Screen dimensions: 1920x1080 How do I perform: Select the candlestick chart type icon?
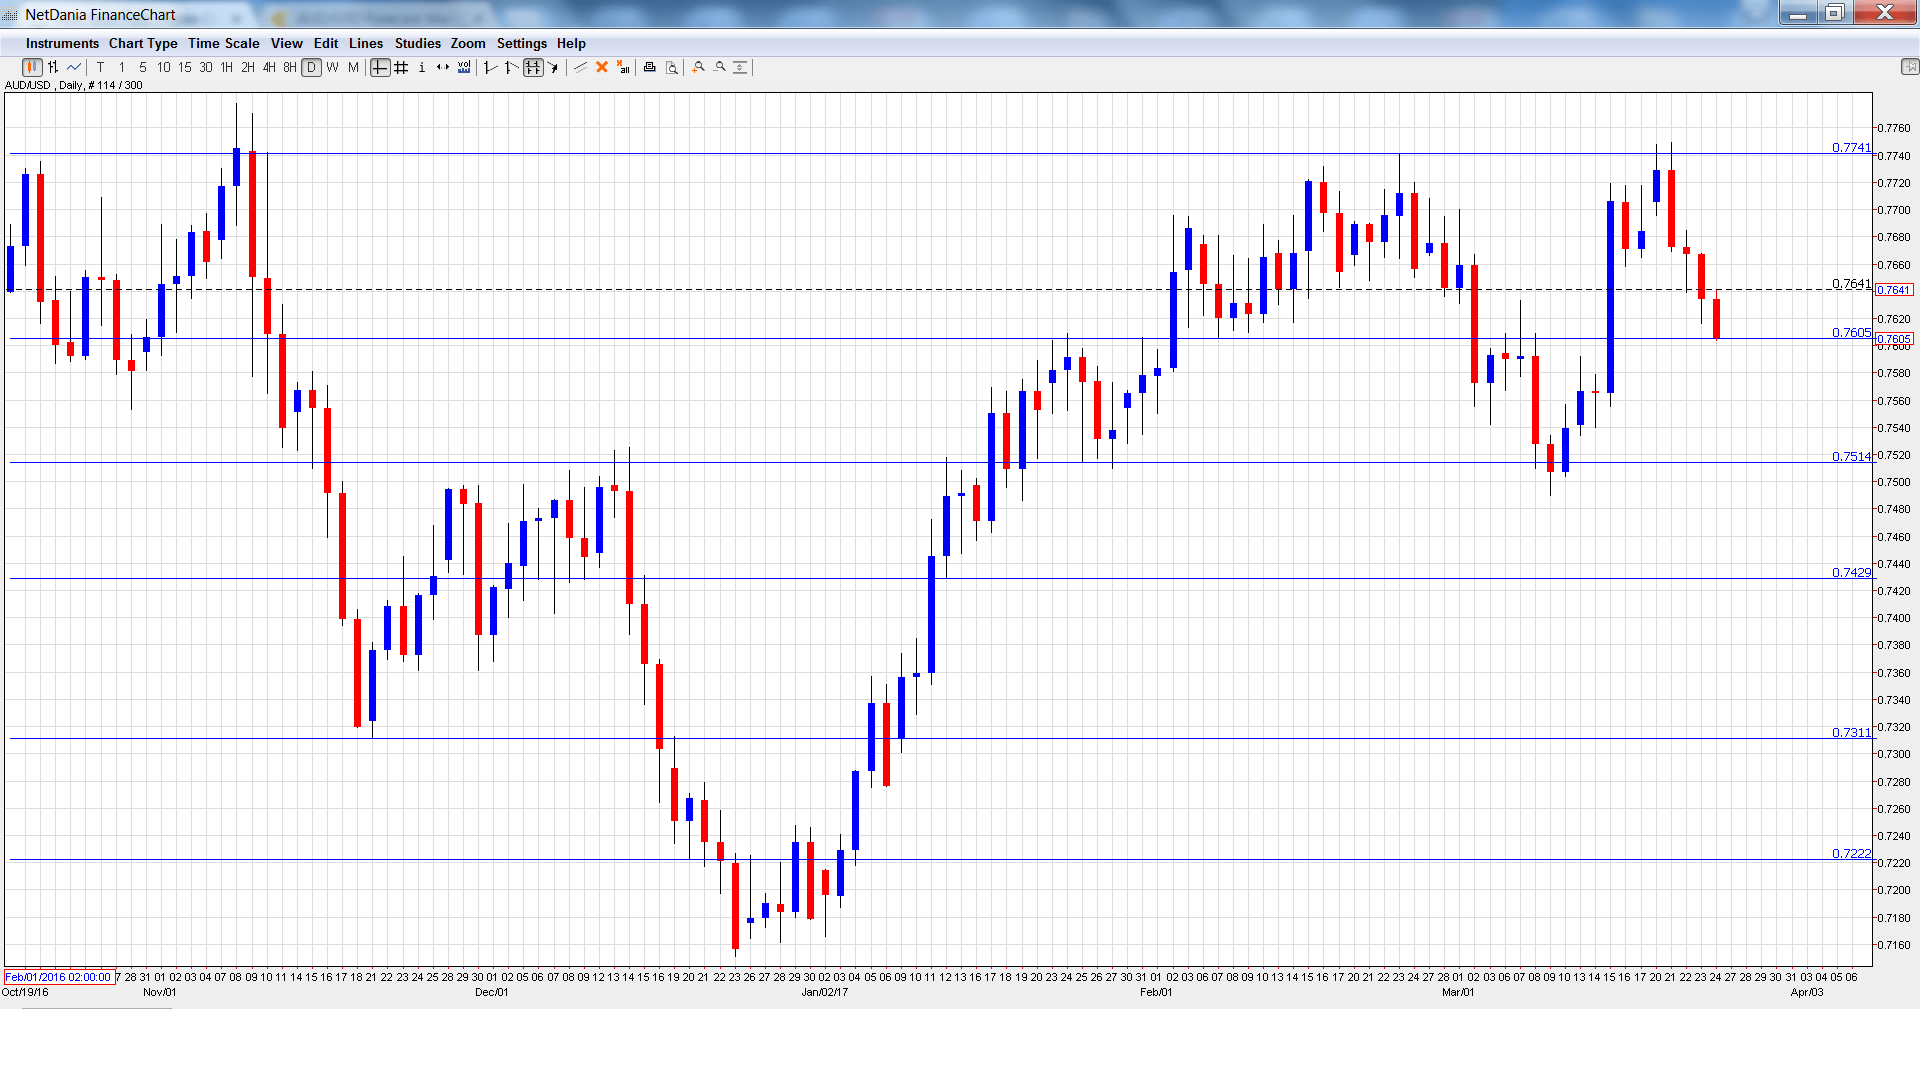(x=32, y=68)
